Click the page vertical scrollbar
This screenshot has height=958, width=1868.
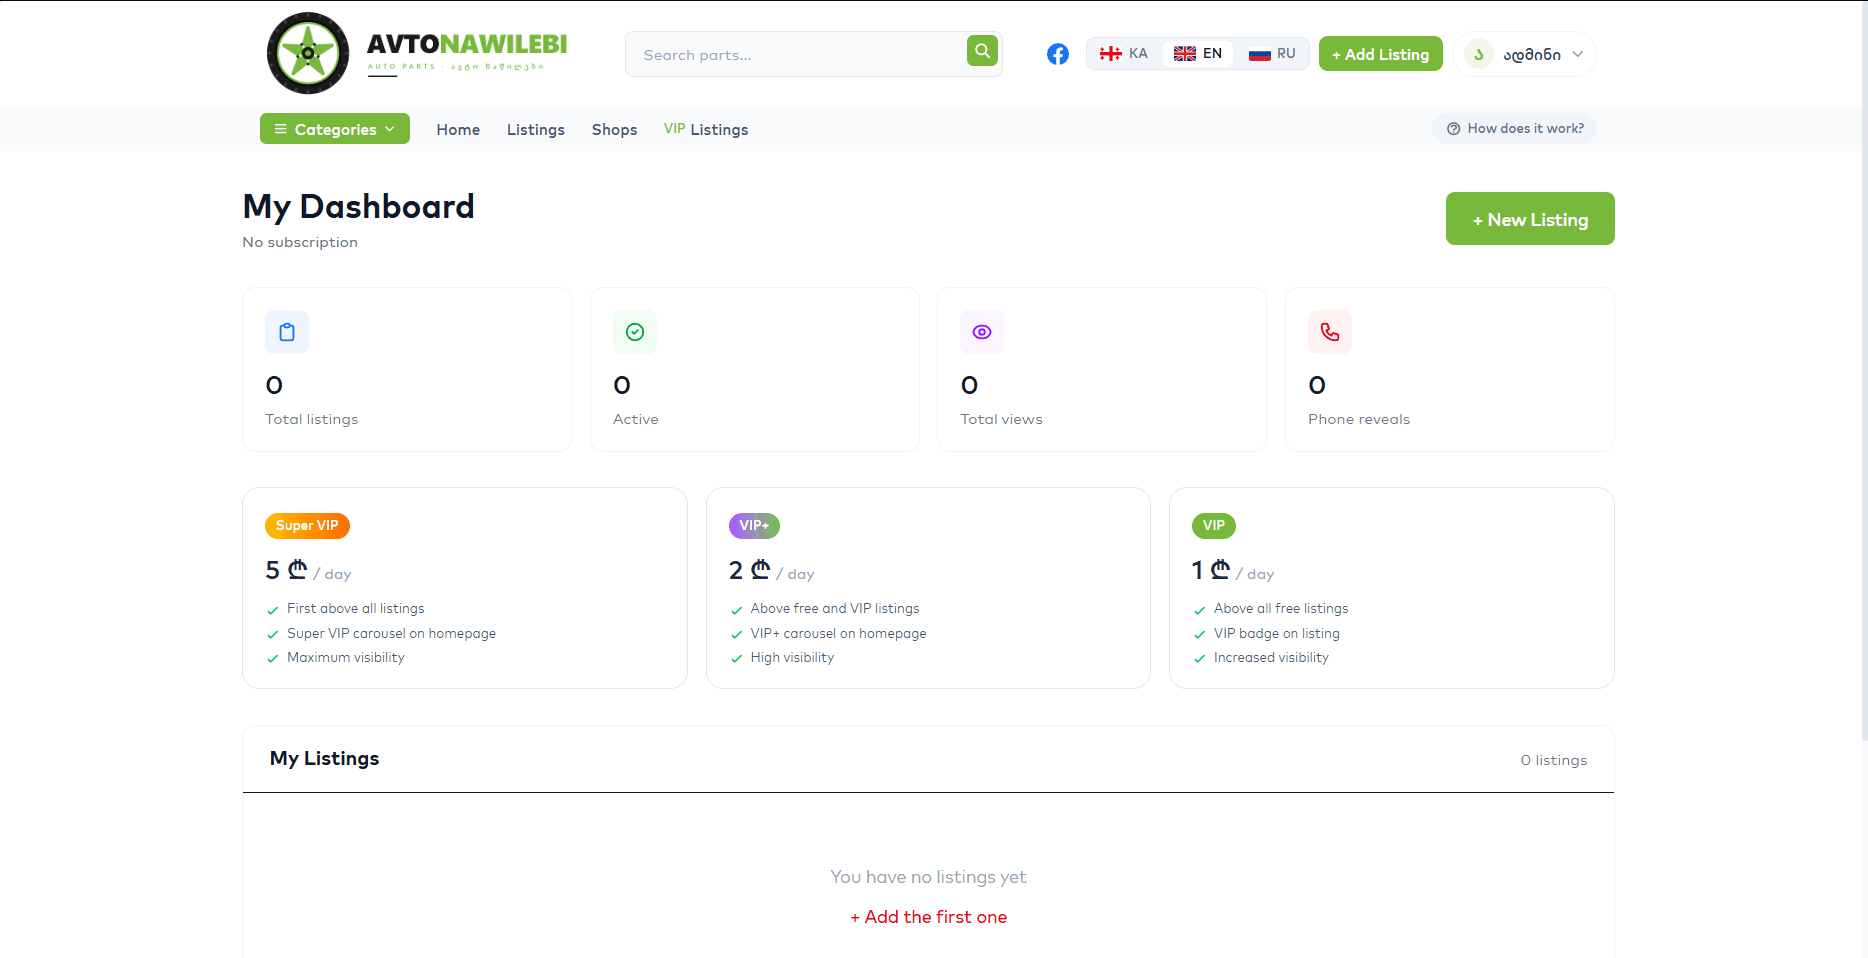click(x=1864, y=370)
